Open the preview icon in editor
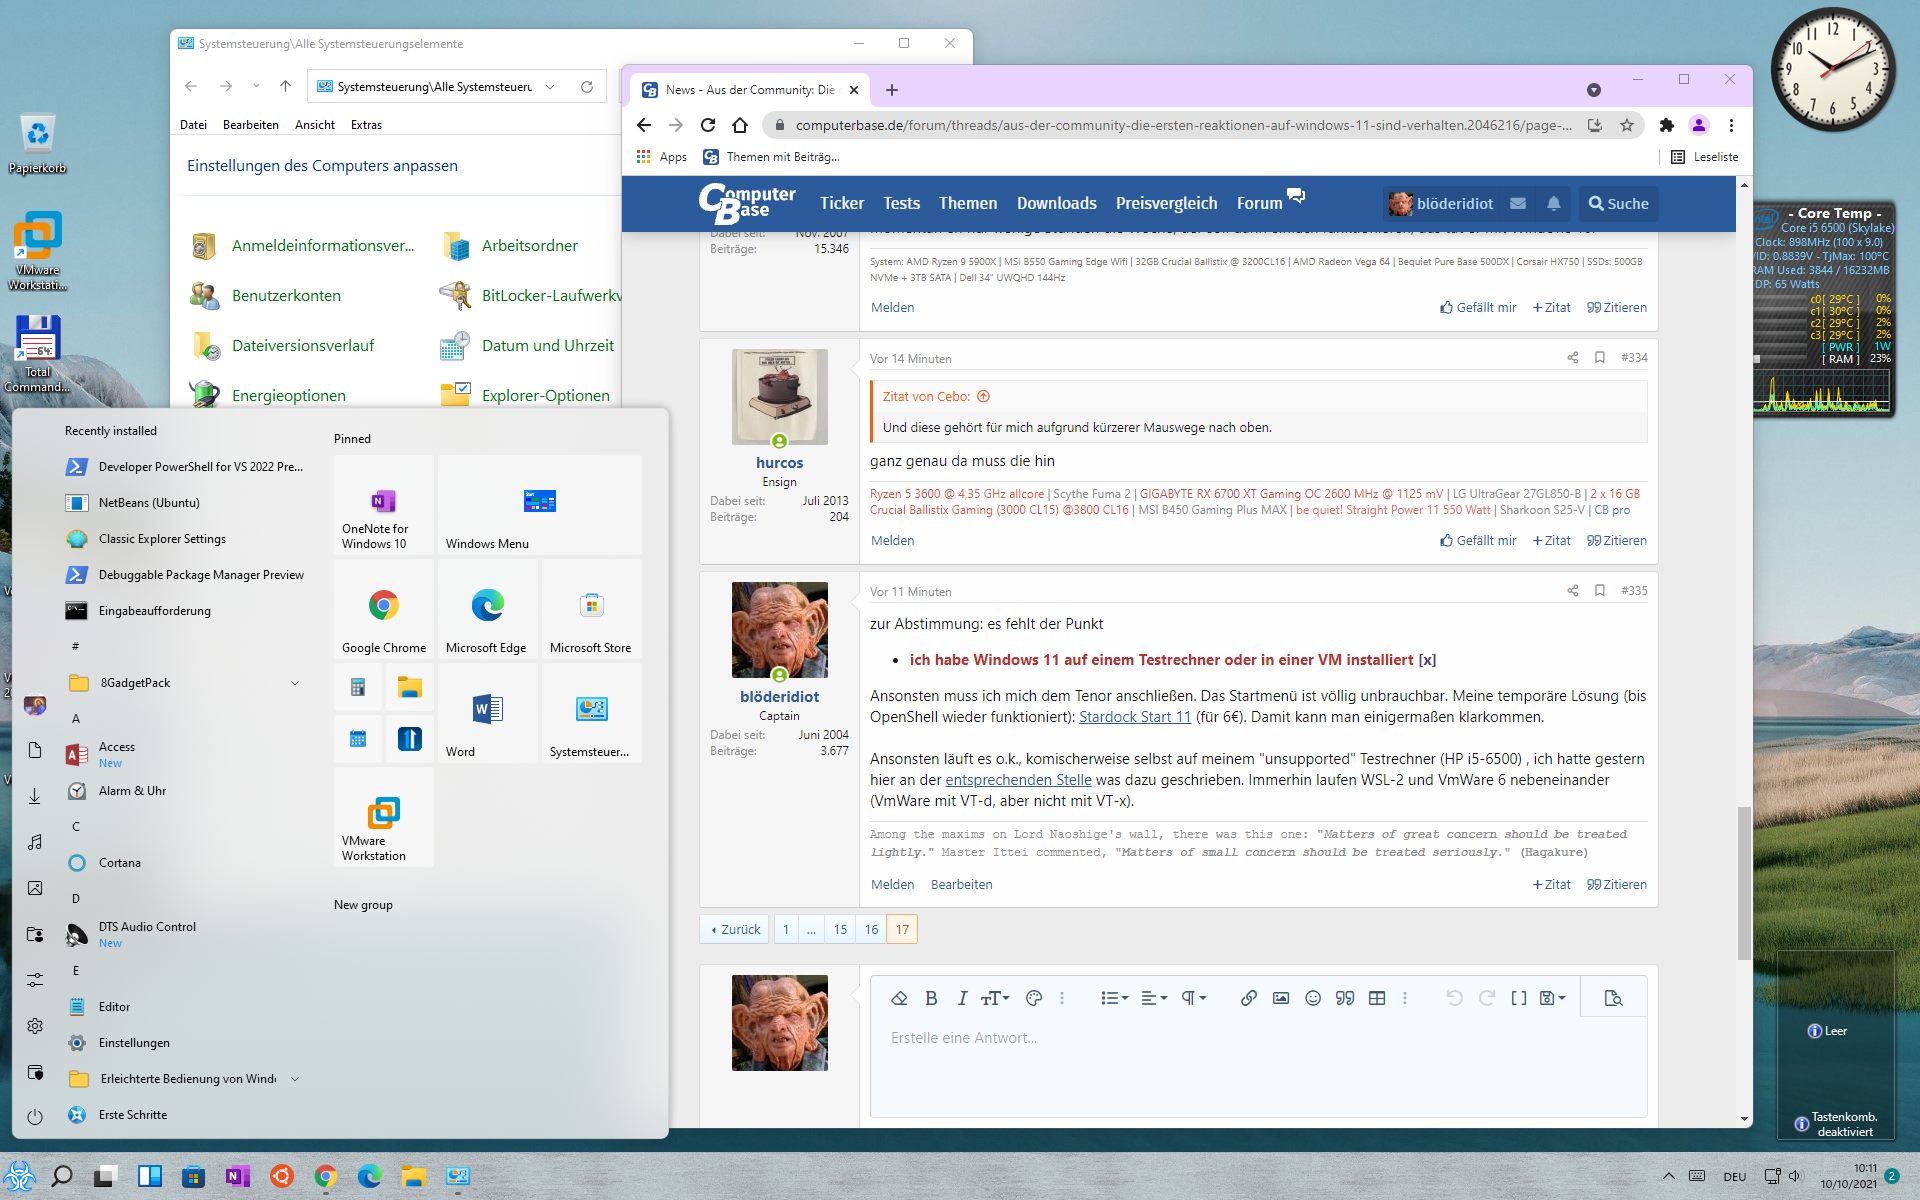The image size is (1920, 1200). coord(1612,998)
